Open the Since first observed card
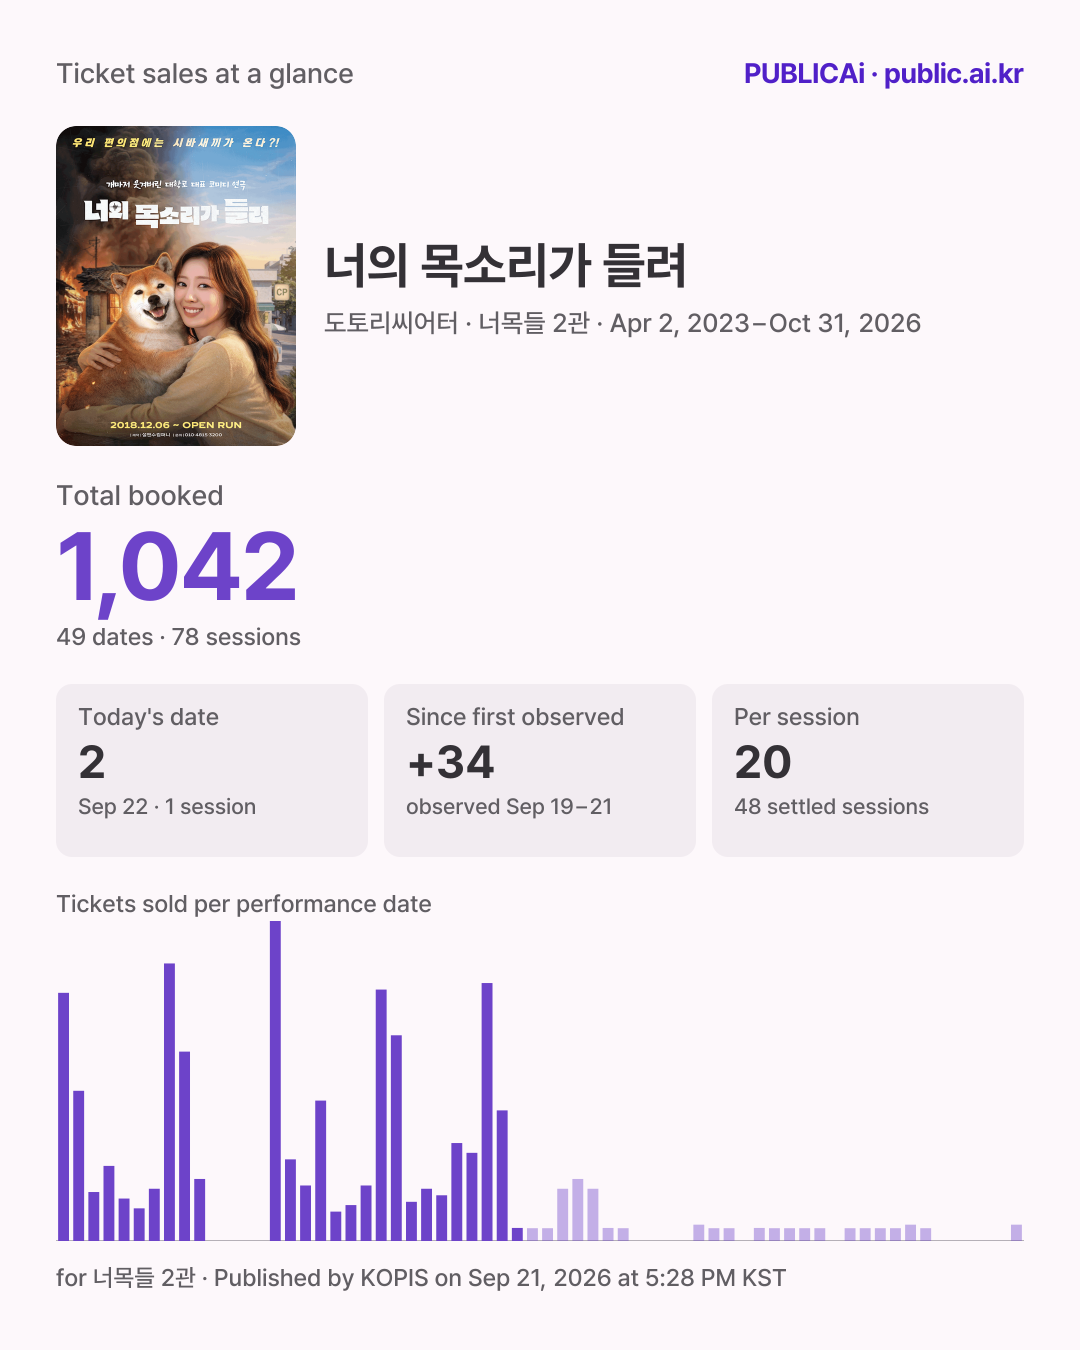 [540, 770]
